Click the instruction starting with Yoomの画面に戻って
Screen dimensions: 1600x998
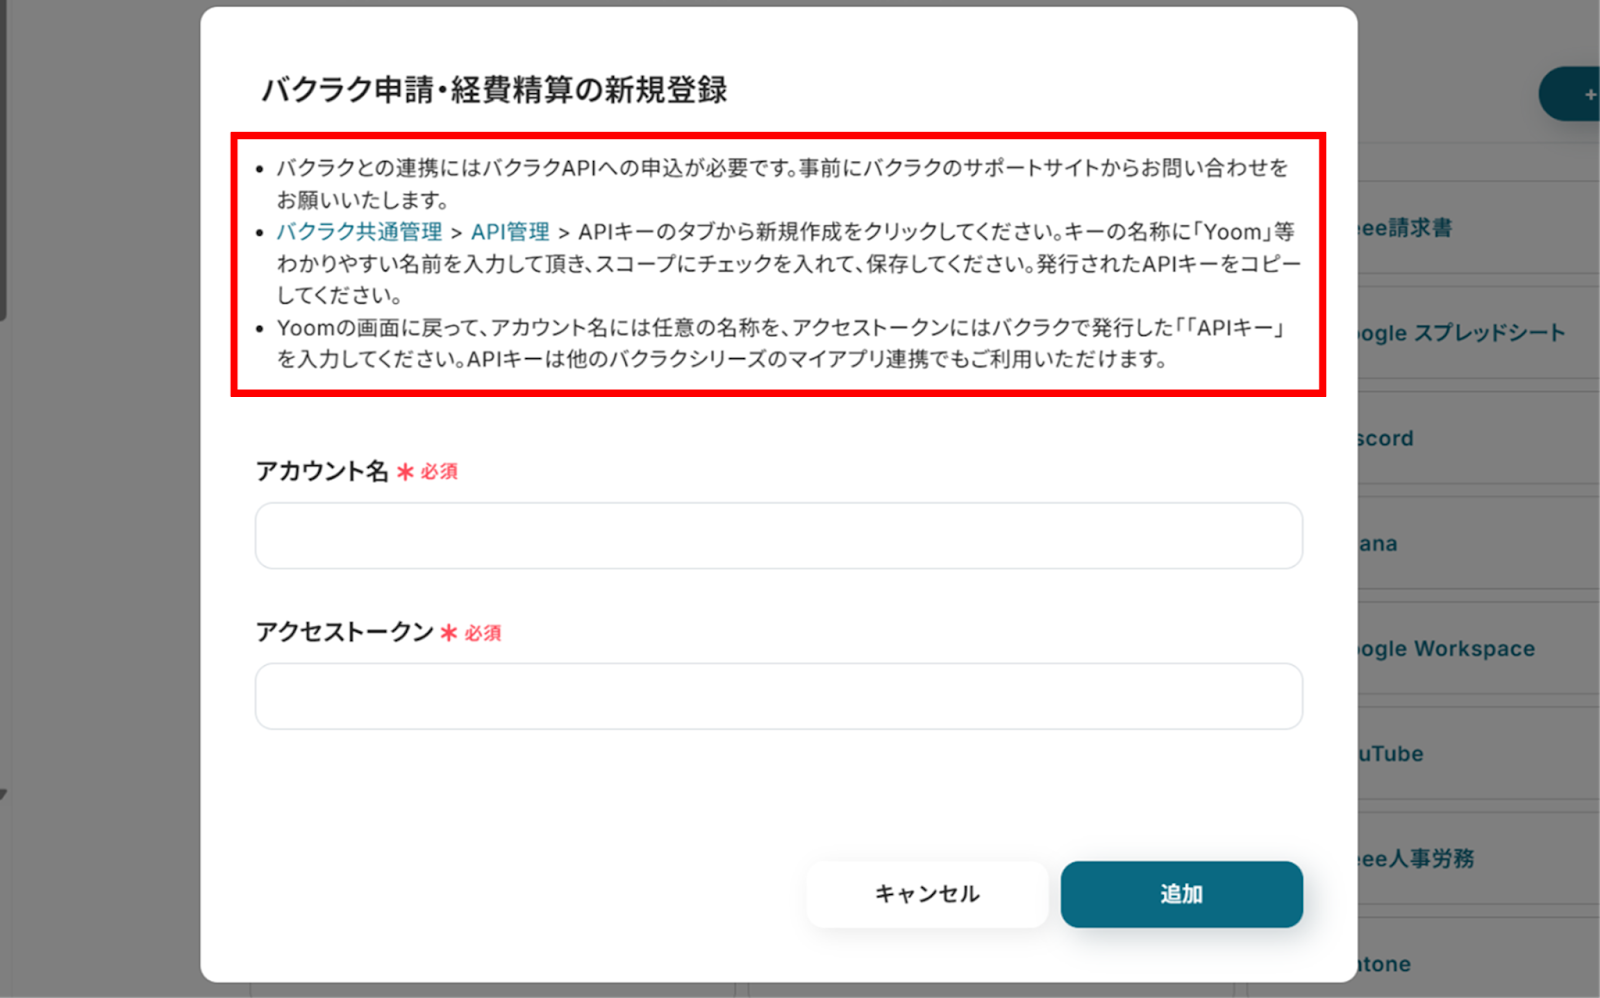781,343
